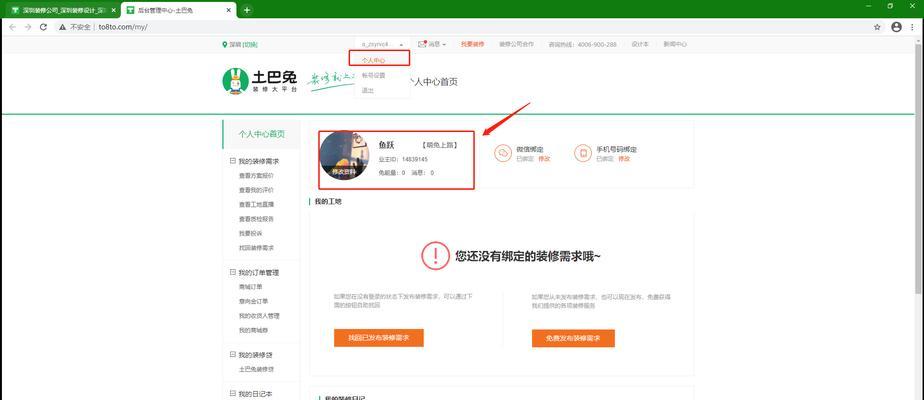Close the 深圳装修公司 tab

pos(113,11)
